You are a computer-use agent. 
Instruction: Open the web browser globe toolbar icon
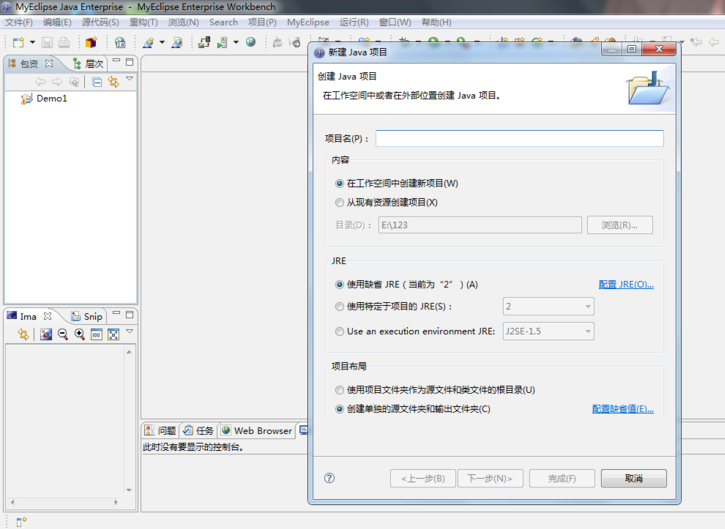[x=251, y=42]
